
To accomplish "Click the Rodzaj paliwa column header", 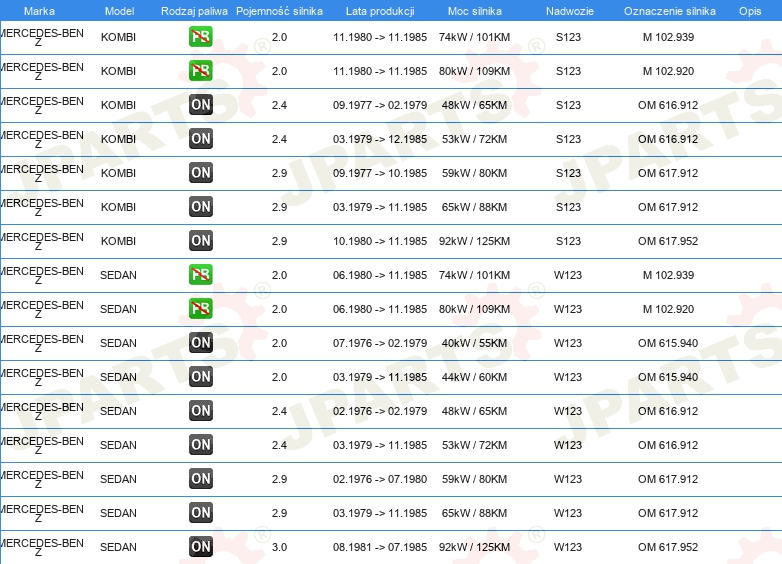I will coord(194,11).
